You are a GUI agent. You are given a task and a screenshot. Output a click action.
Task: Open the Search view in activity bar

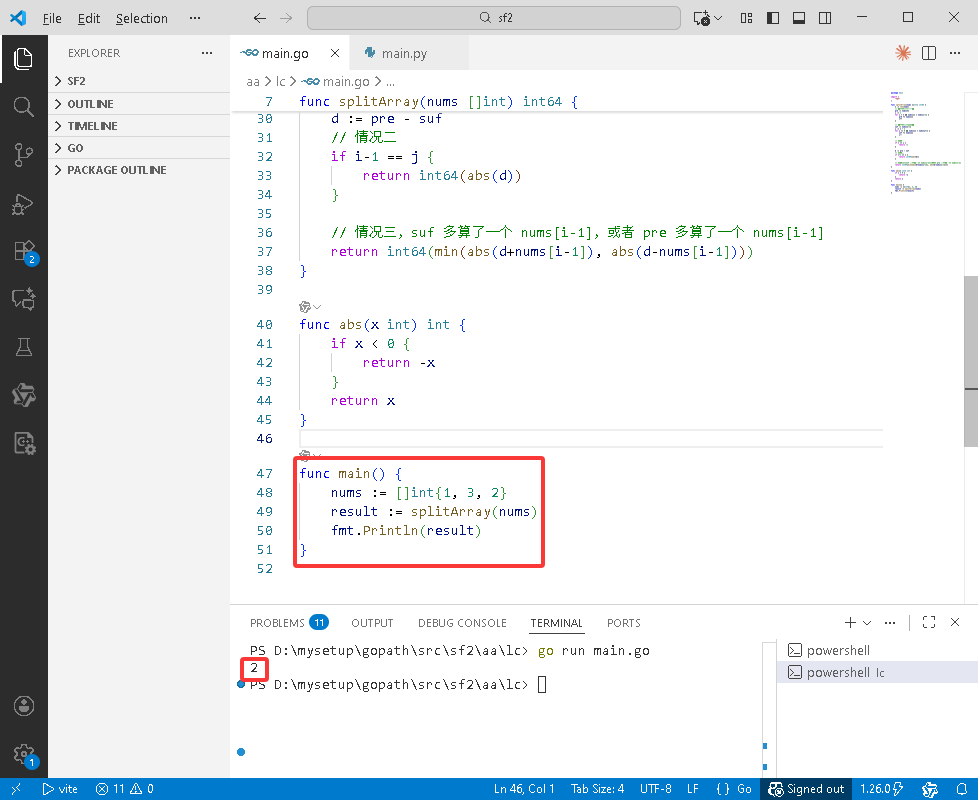pyautogui.click(x=23, y=107)
